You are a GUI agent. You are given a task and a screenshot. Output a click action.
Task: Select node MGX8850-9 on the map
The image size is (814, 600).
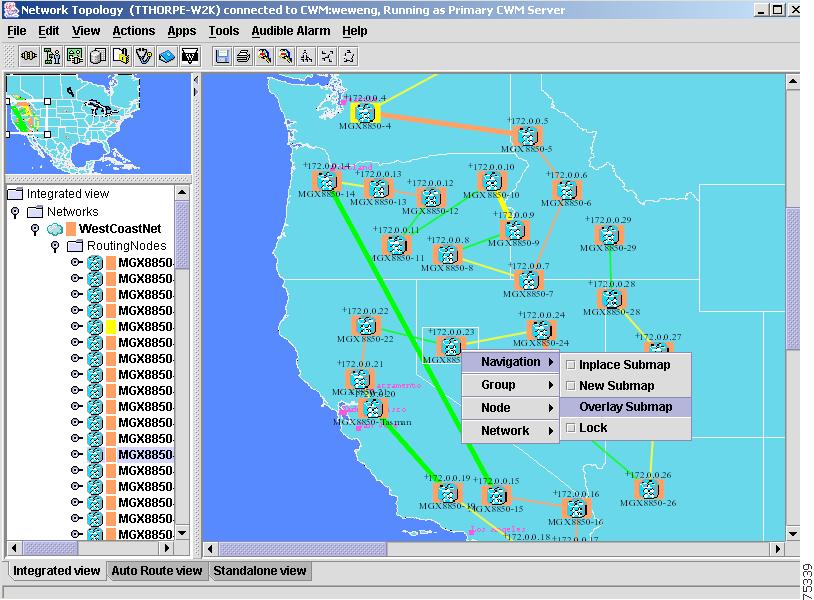(514, 230)
